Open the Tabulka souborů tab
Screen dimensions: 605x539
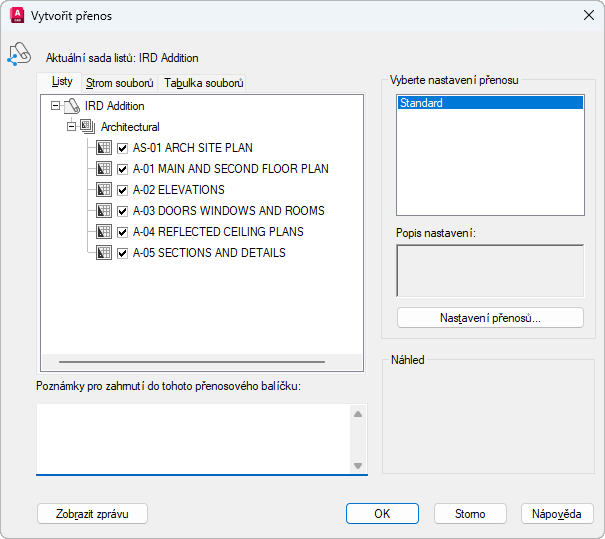click(203, 83)
